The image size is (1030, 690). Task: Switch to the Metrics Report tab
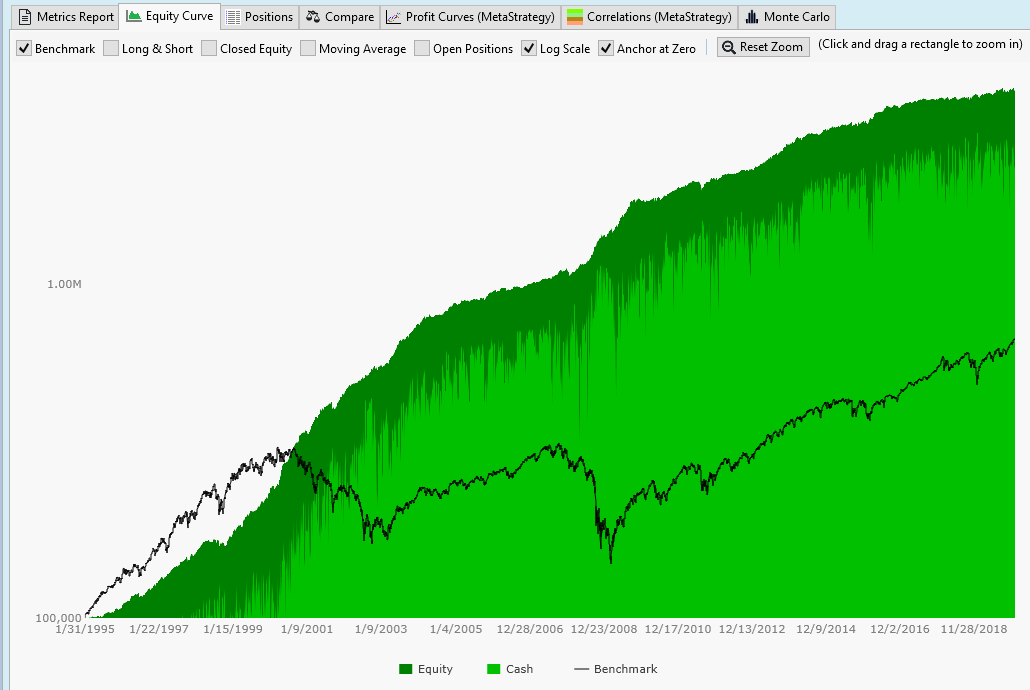(66, 17)
